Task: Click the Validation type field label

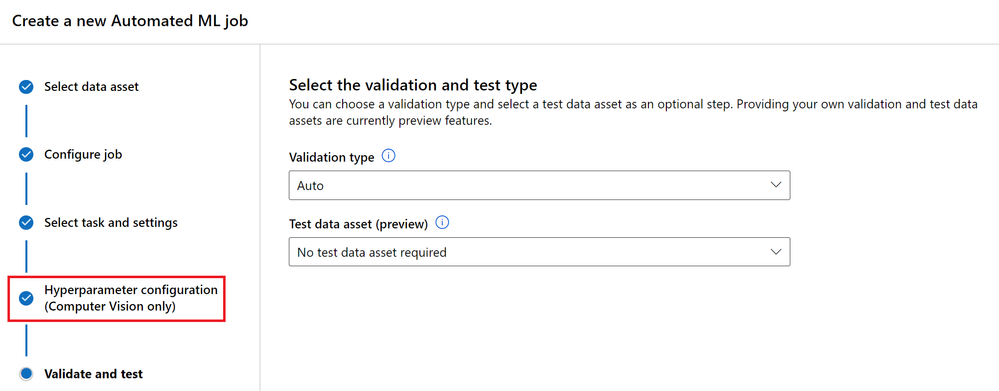Action: click(x=331, y=157)
